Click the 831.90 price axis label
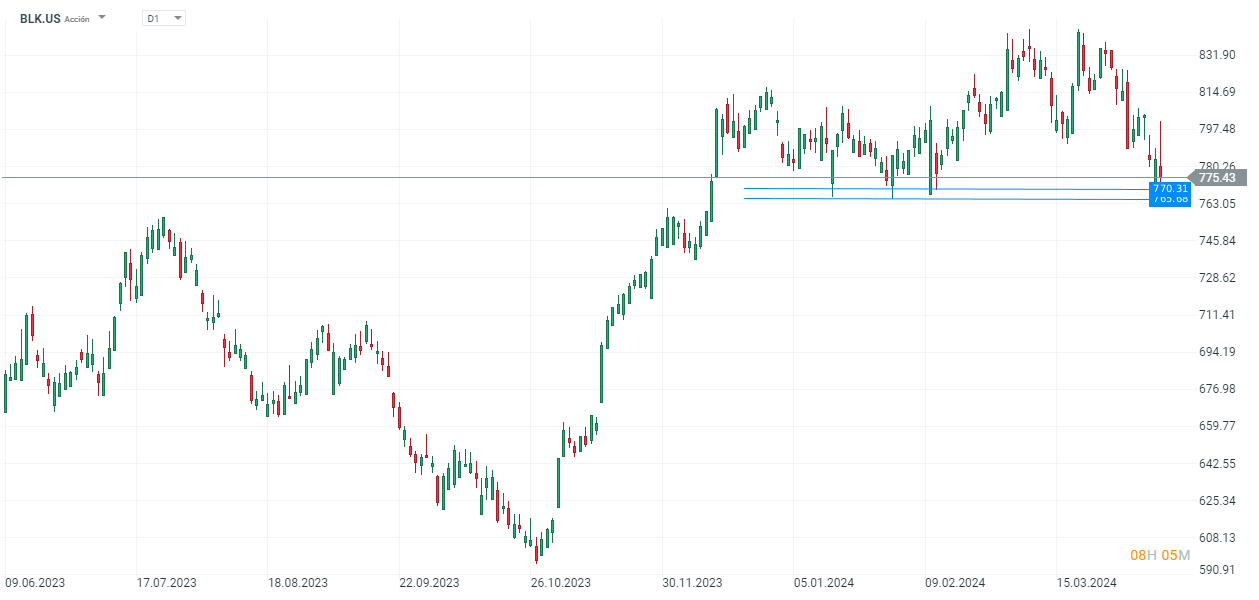Screen dimensions: 1259x600 point(1216,54)
